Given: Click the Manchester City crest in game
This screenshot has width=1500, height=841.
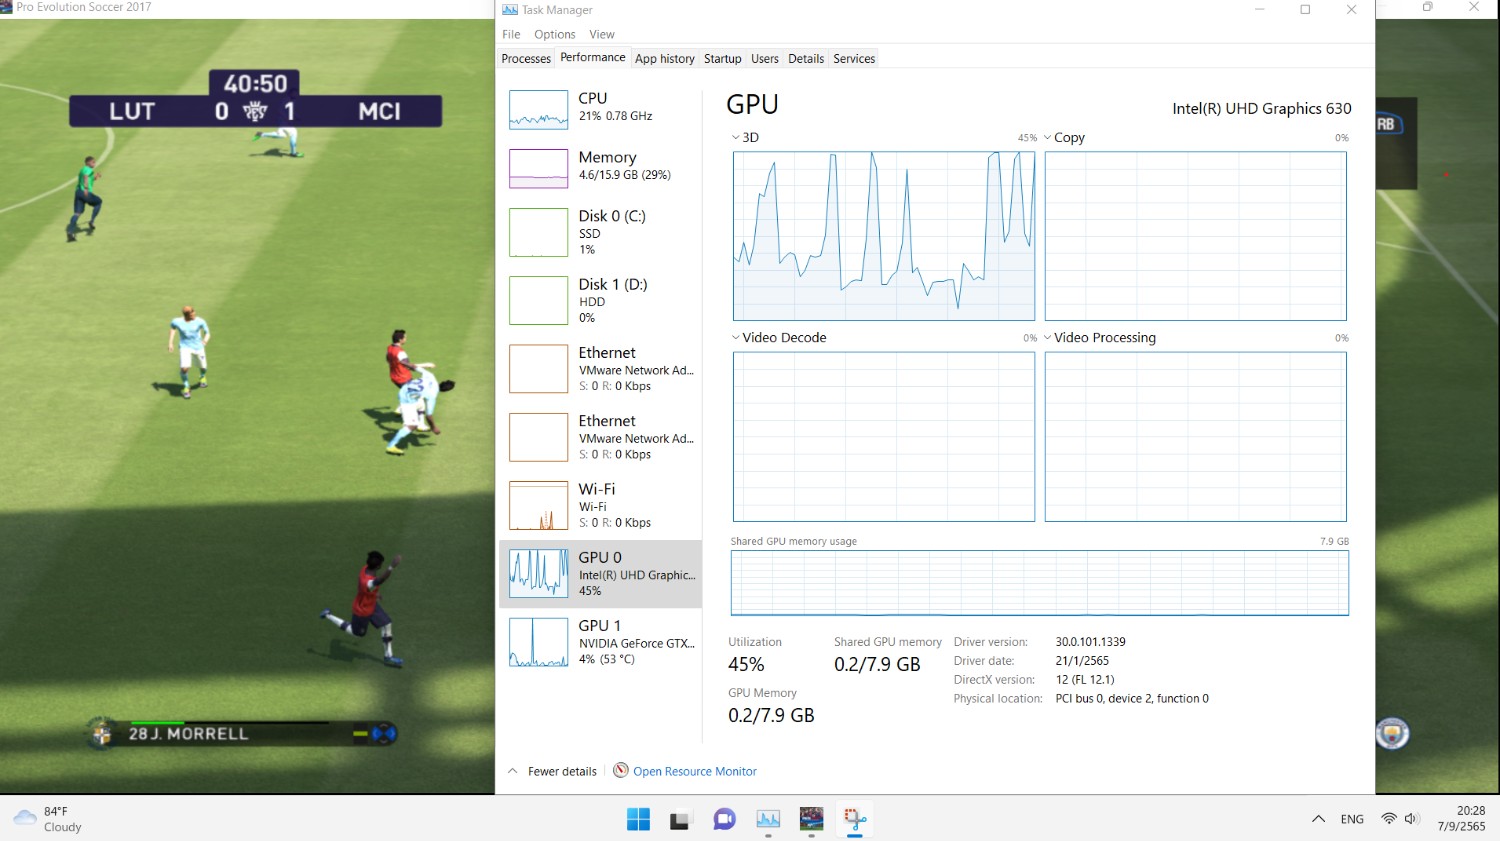Looking at the screenshot, I should pos(1392,734).
